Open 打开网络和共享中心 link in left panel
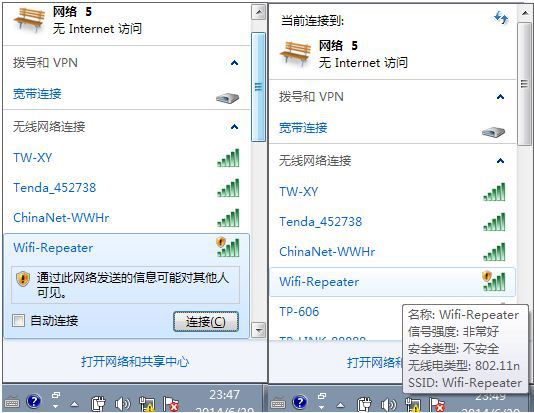The height and width of the screenshot is (413, 534). coord(135,362)
